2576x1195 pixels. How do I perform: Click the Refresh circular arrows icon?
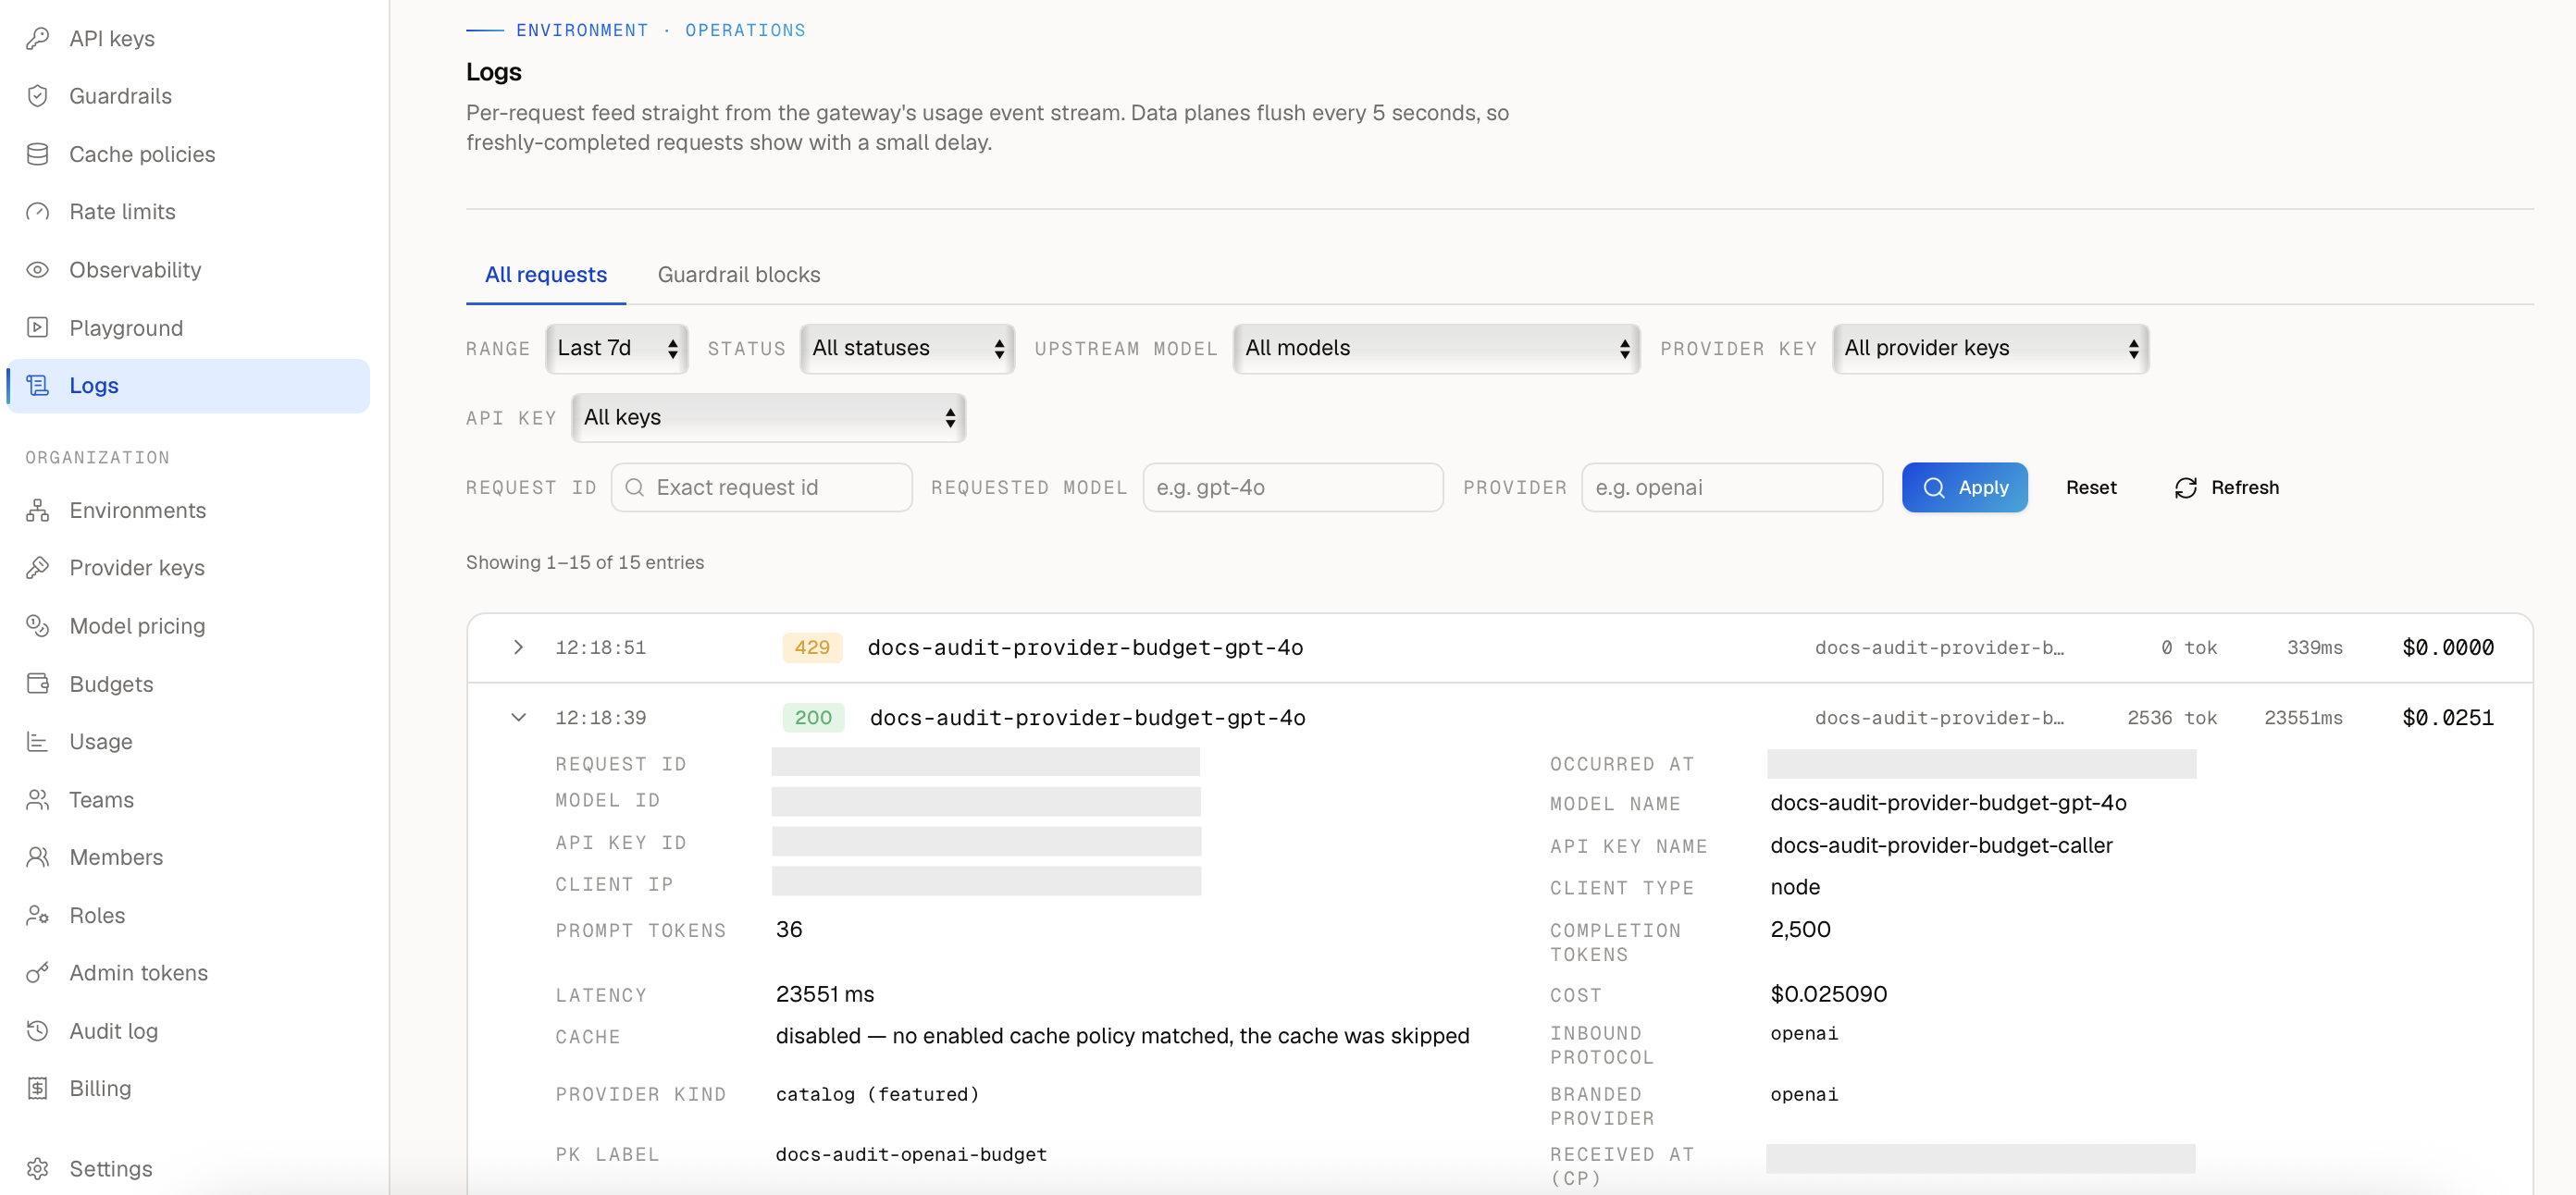pyautogui.click(x=2185, y=487)
